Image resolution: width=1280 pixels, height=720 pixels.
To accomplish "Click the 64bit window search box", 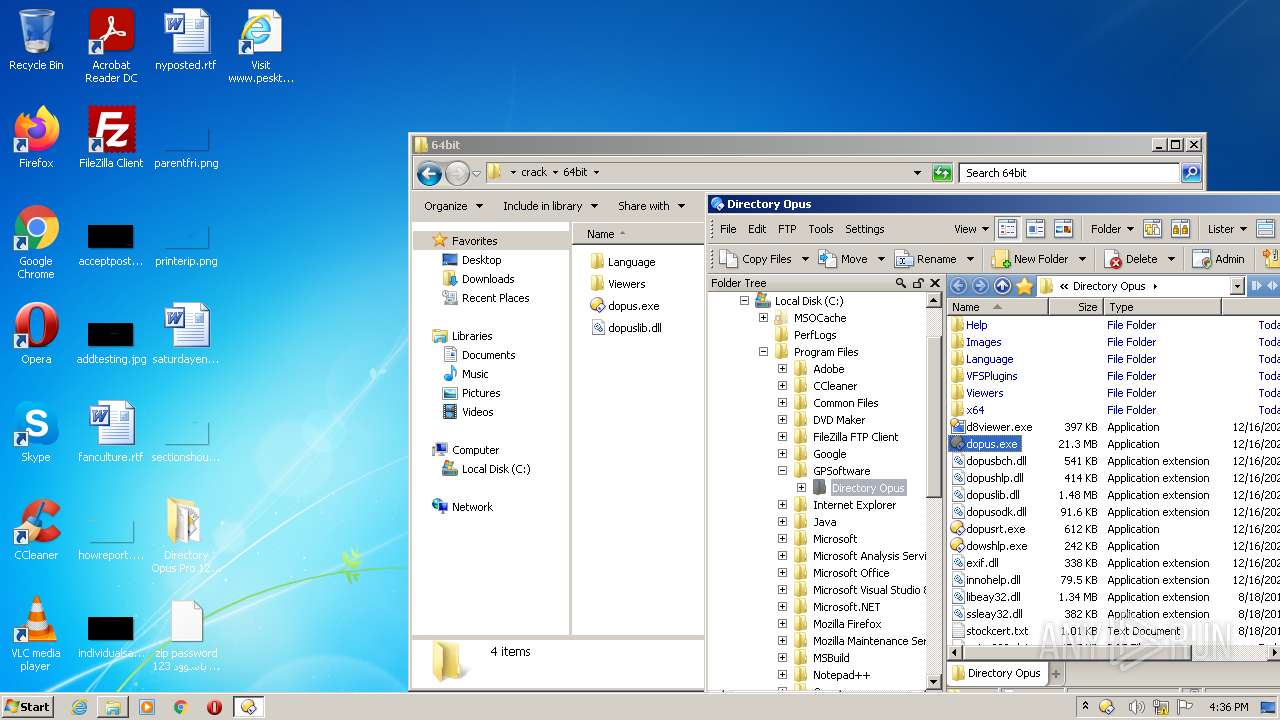I will coord(1069,173).
